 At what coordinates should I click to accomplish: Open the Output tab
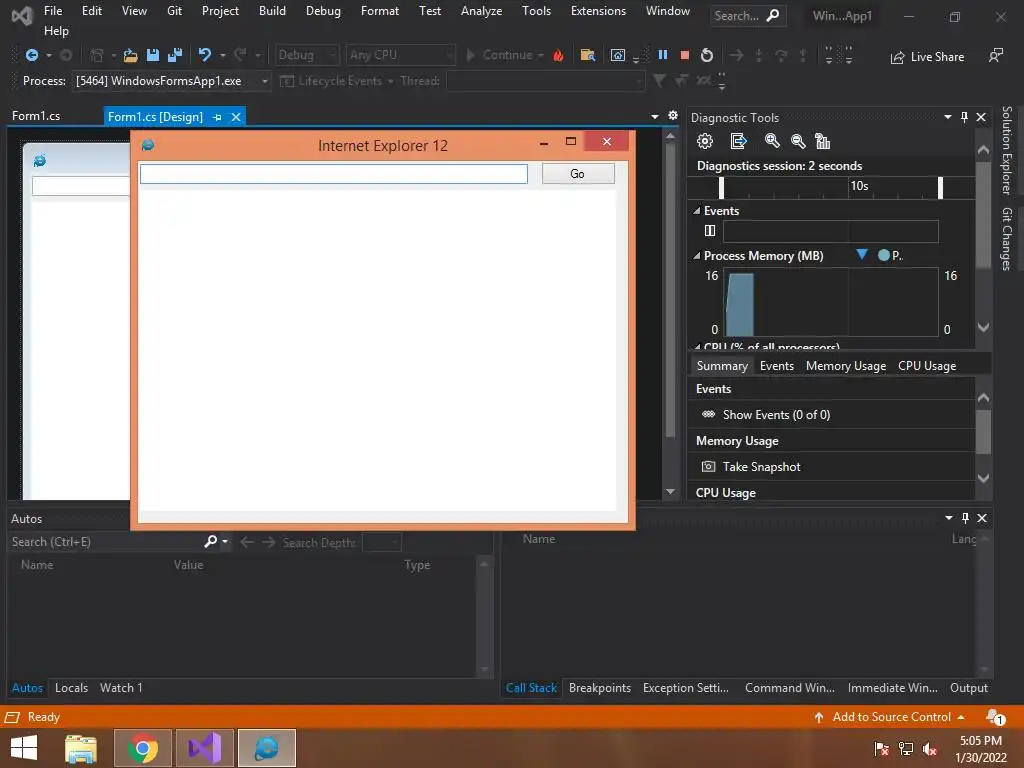968,688
